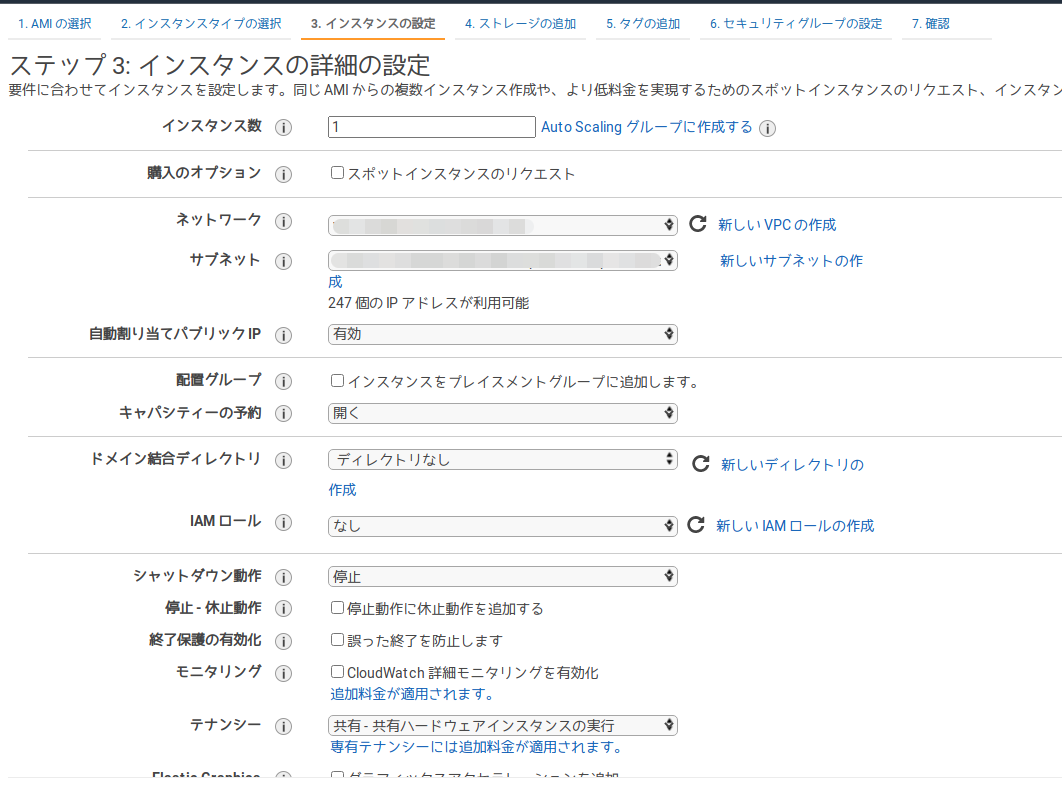Enable スポットインスタンスのリクエスト checkbox
This screenshot has width=1062, height=795.
click(x=337, y=173)
